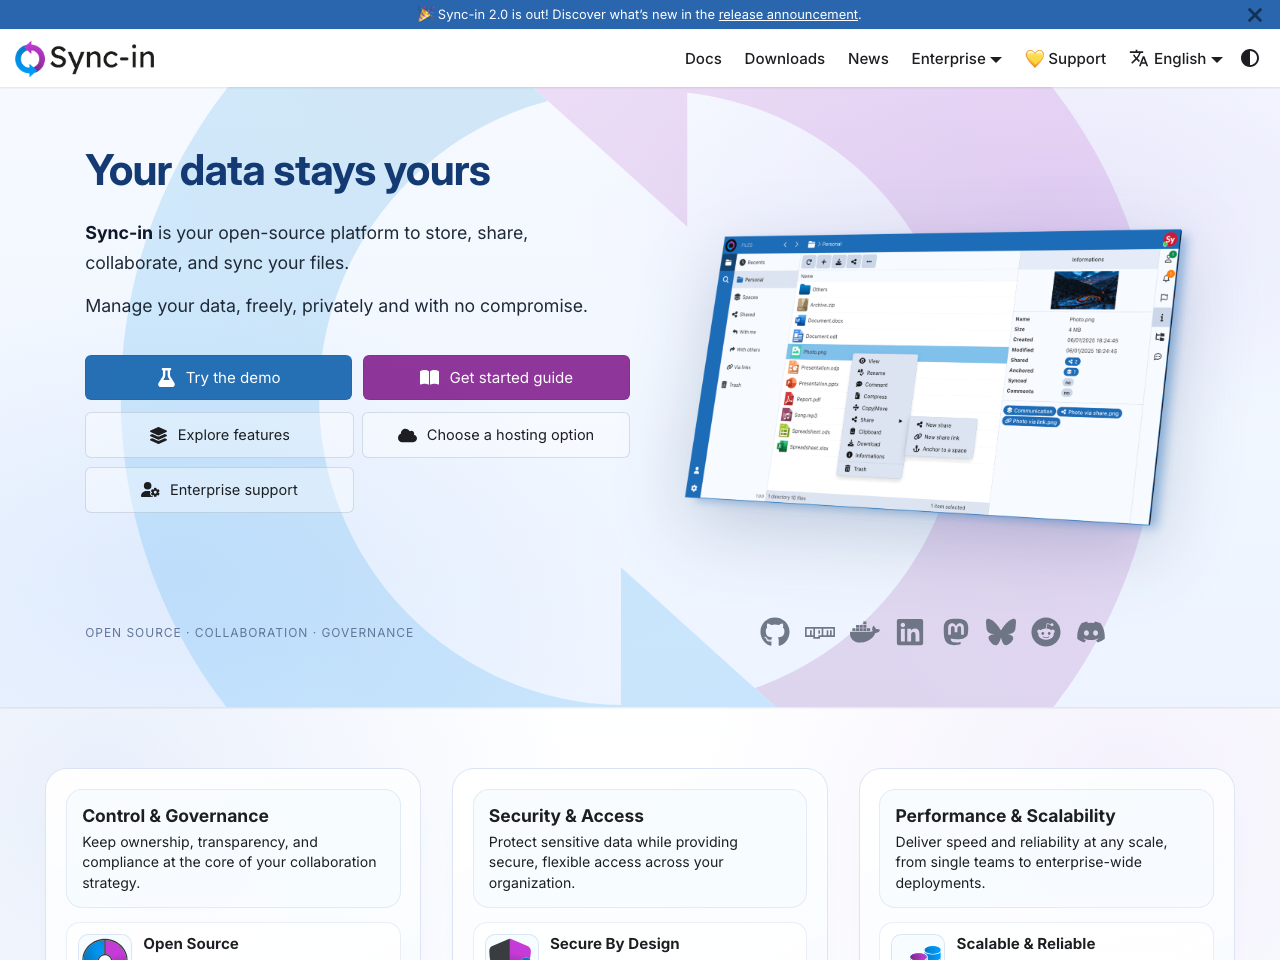
Task: Open the Sync-in GitHub page icon
Action: [x=774, y=632]
